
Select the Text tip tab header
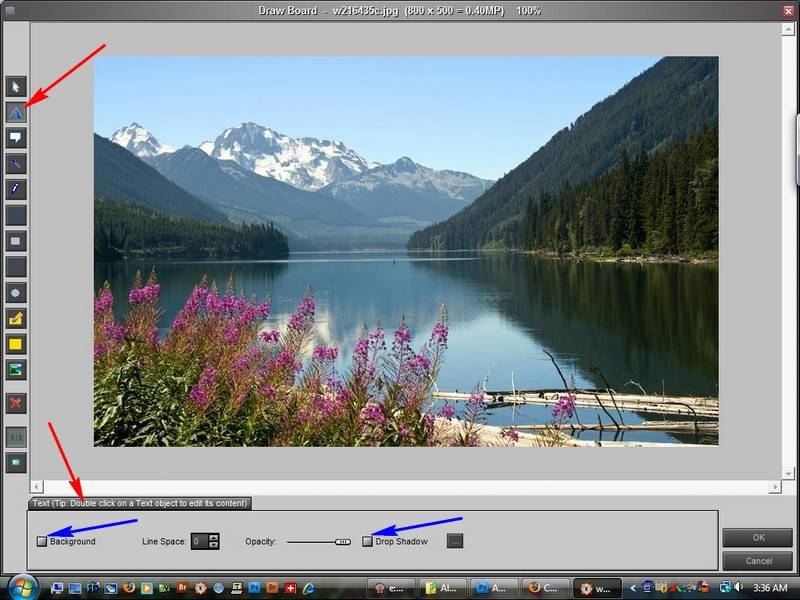pos(140,504)
